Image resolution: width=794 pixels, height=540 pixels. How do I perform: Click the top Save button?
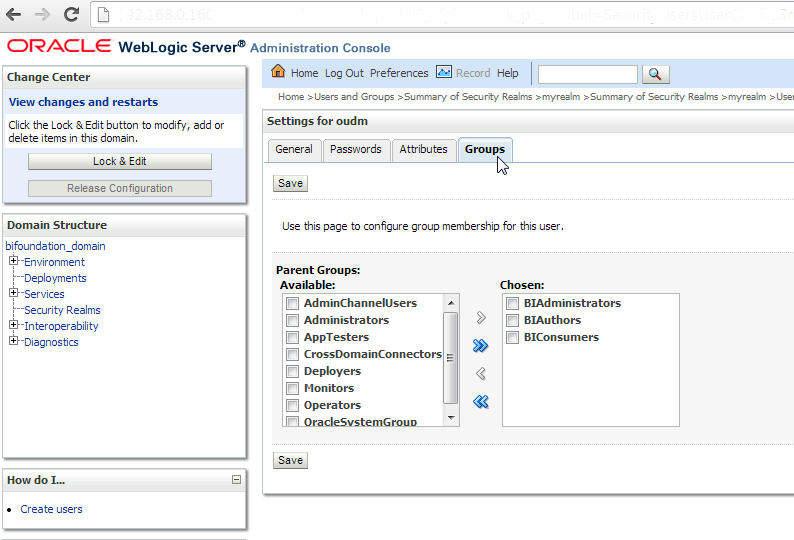tap(290, 183)
